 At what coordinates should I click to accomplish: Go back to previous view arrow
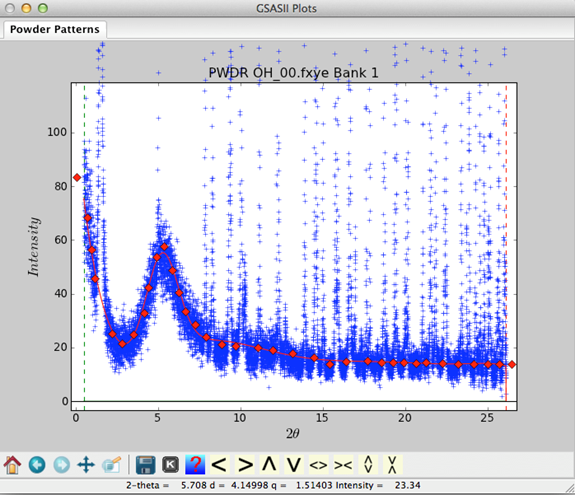pos(37,465)
